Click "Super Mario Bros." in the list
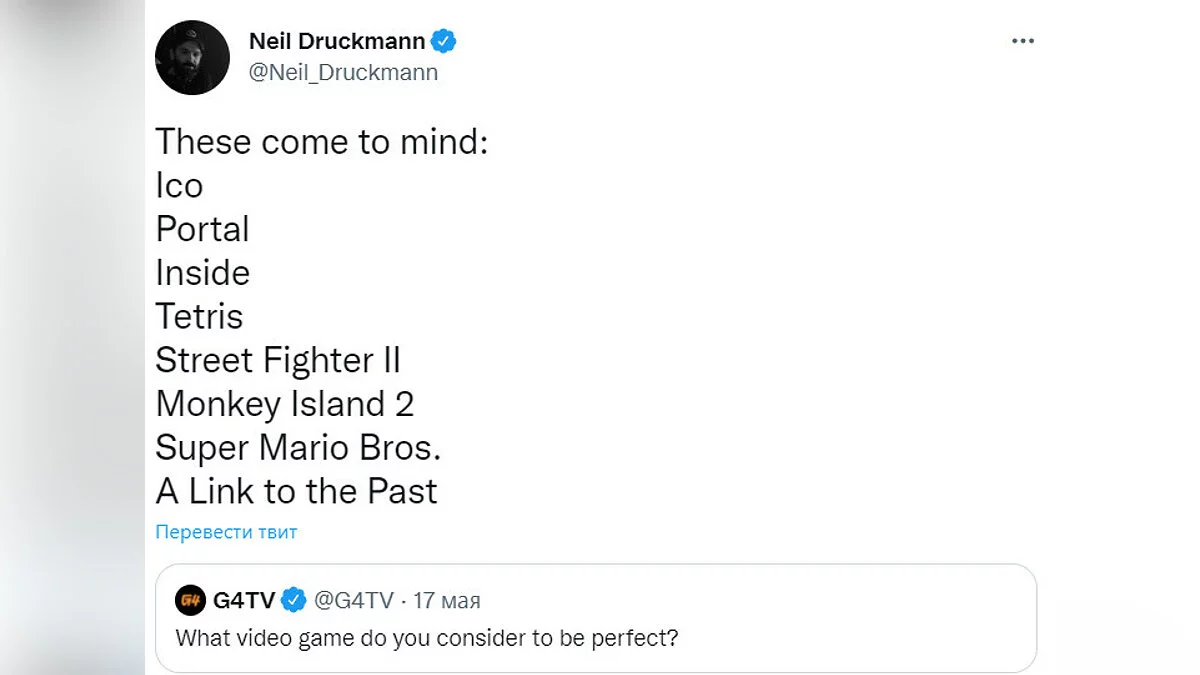Image resolution: width=1200 pixels, height=675 pixels. tap(298, 447)
